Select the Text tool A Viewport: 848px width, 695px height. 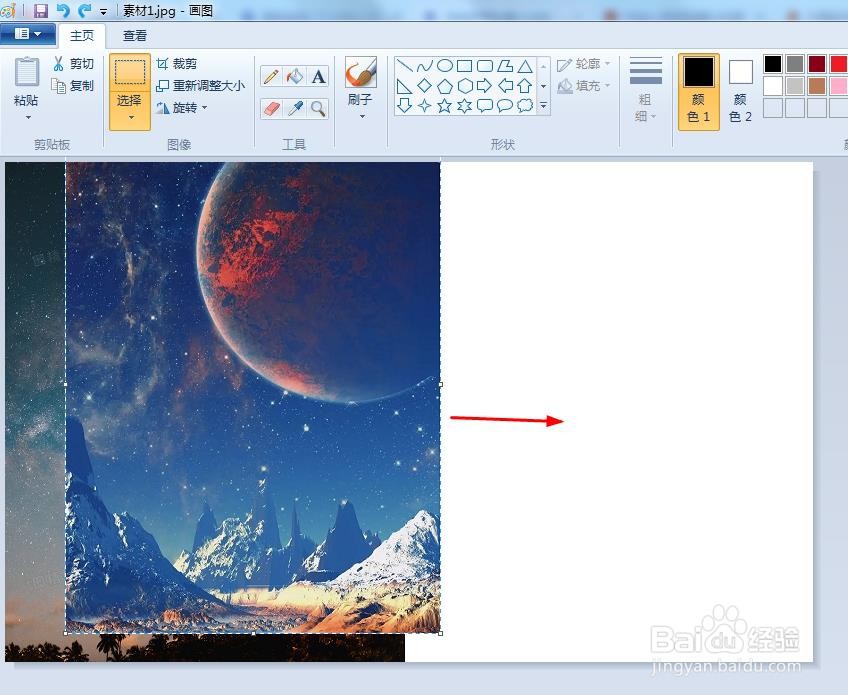click(x=319, y=76)
